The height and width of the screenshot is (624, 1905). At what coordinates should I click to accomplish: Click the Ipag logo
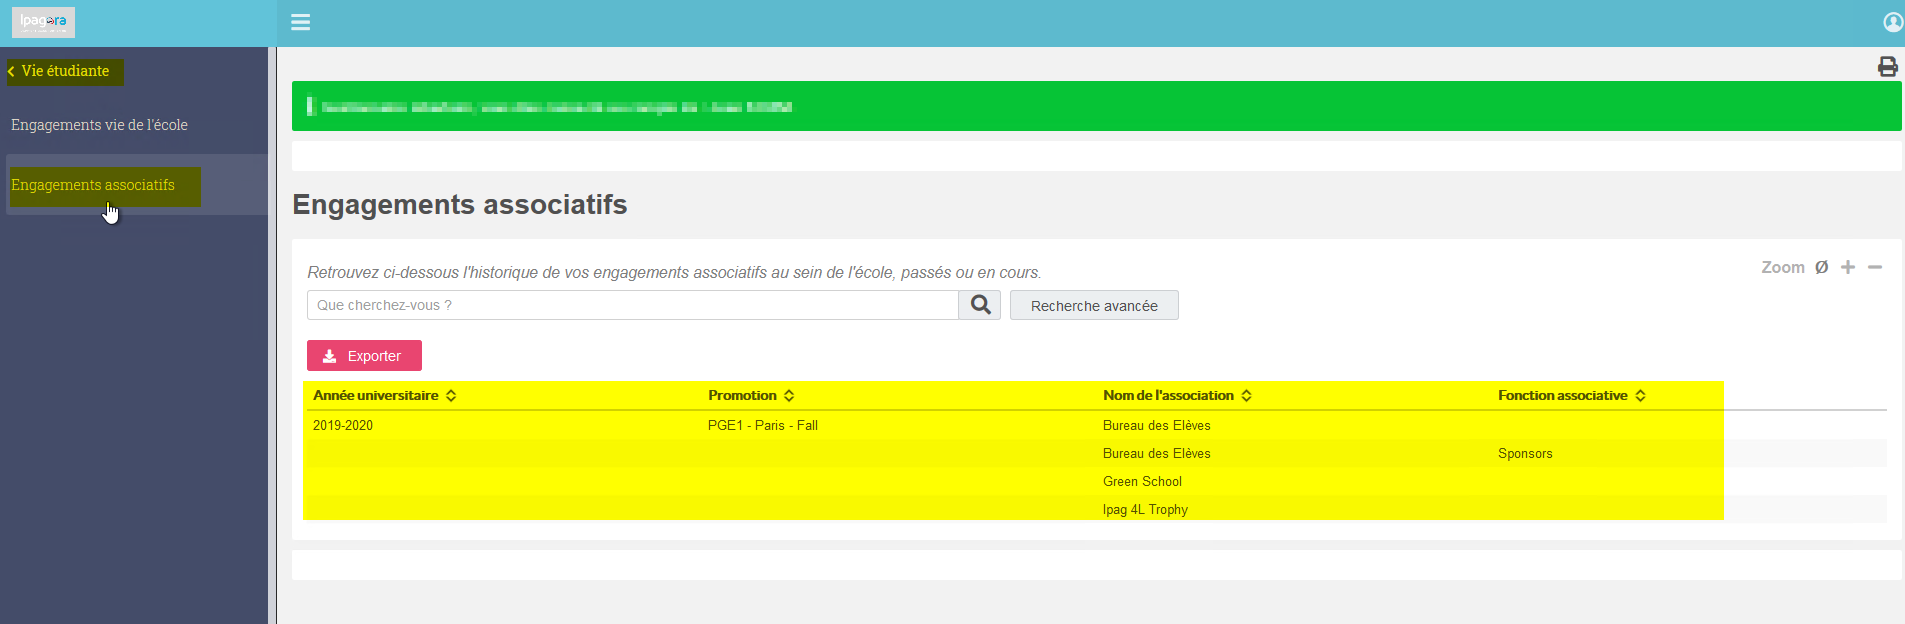[x=43, y=22]
